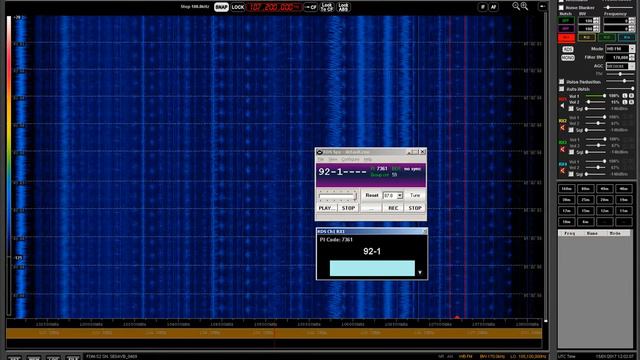Select the IF view button
640x360 pixels.
[x=482, y=7]
